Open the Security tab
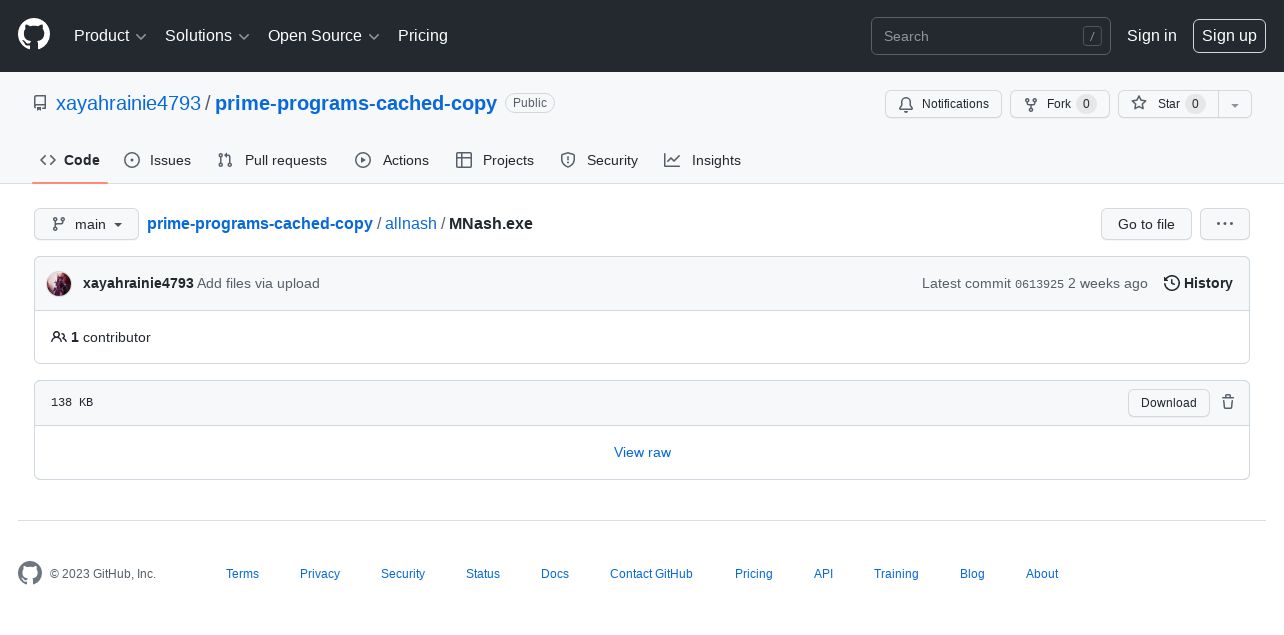Image resolution: width=1284 pixels, height=635 pixels. 599,160
